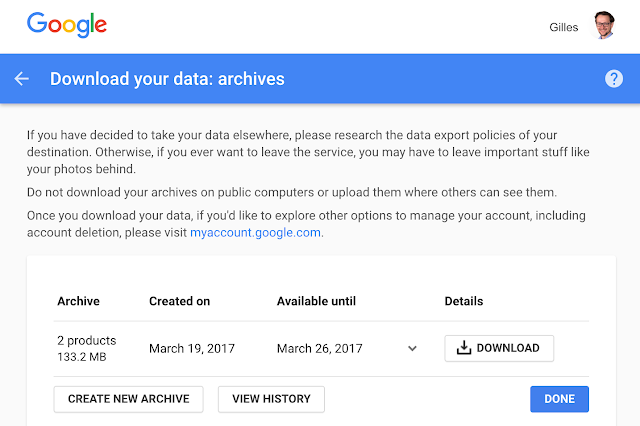Click the March 19, 2017 creation date

(191, 348)
